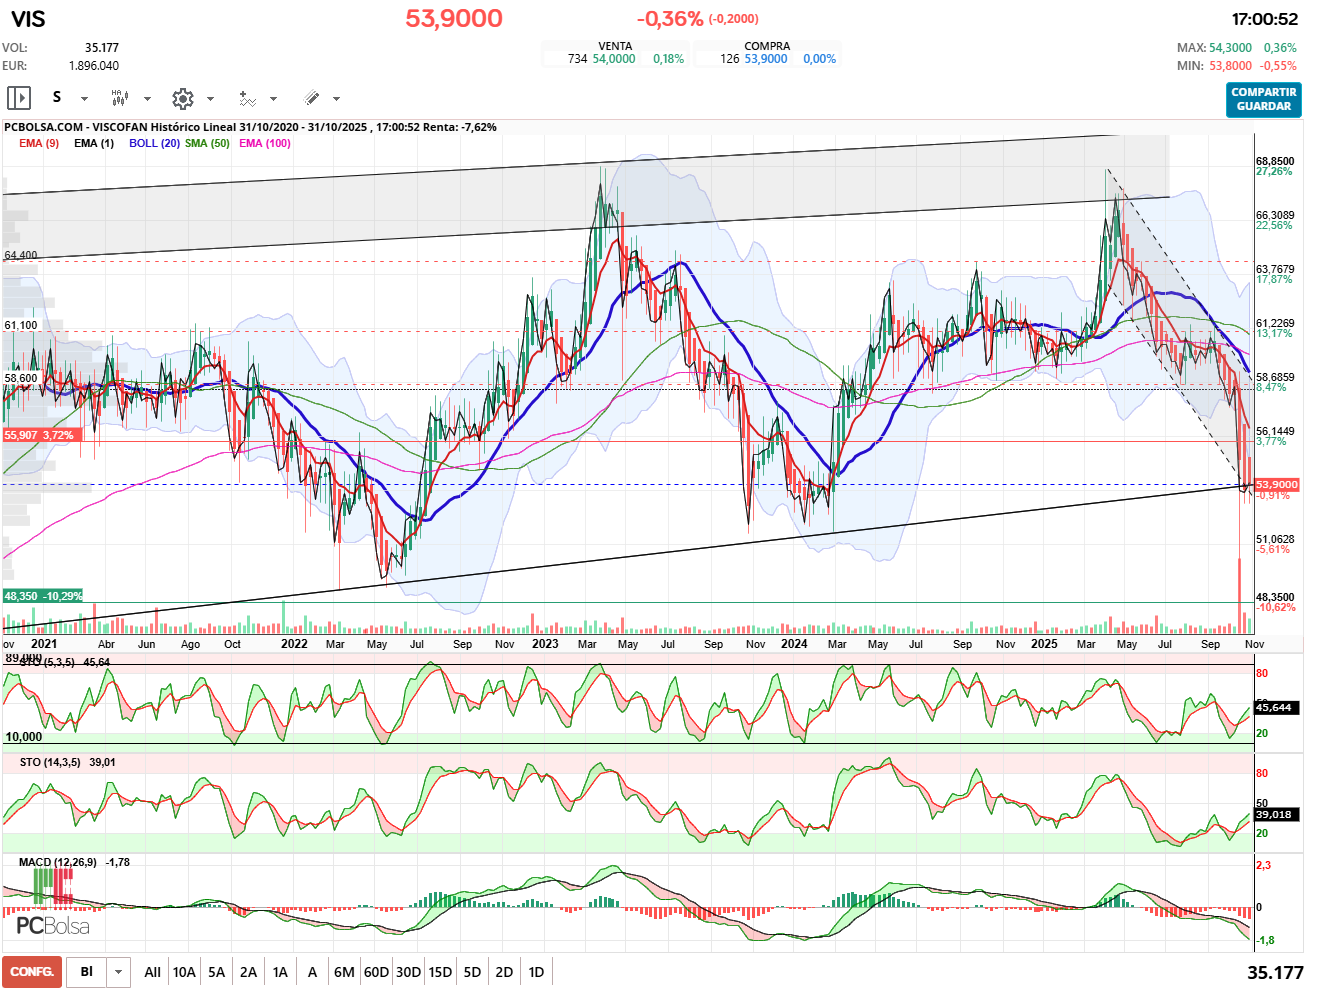Click the COMPARTIR GUARDAR button
1317x993 pixels.
pos(1263,99)
